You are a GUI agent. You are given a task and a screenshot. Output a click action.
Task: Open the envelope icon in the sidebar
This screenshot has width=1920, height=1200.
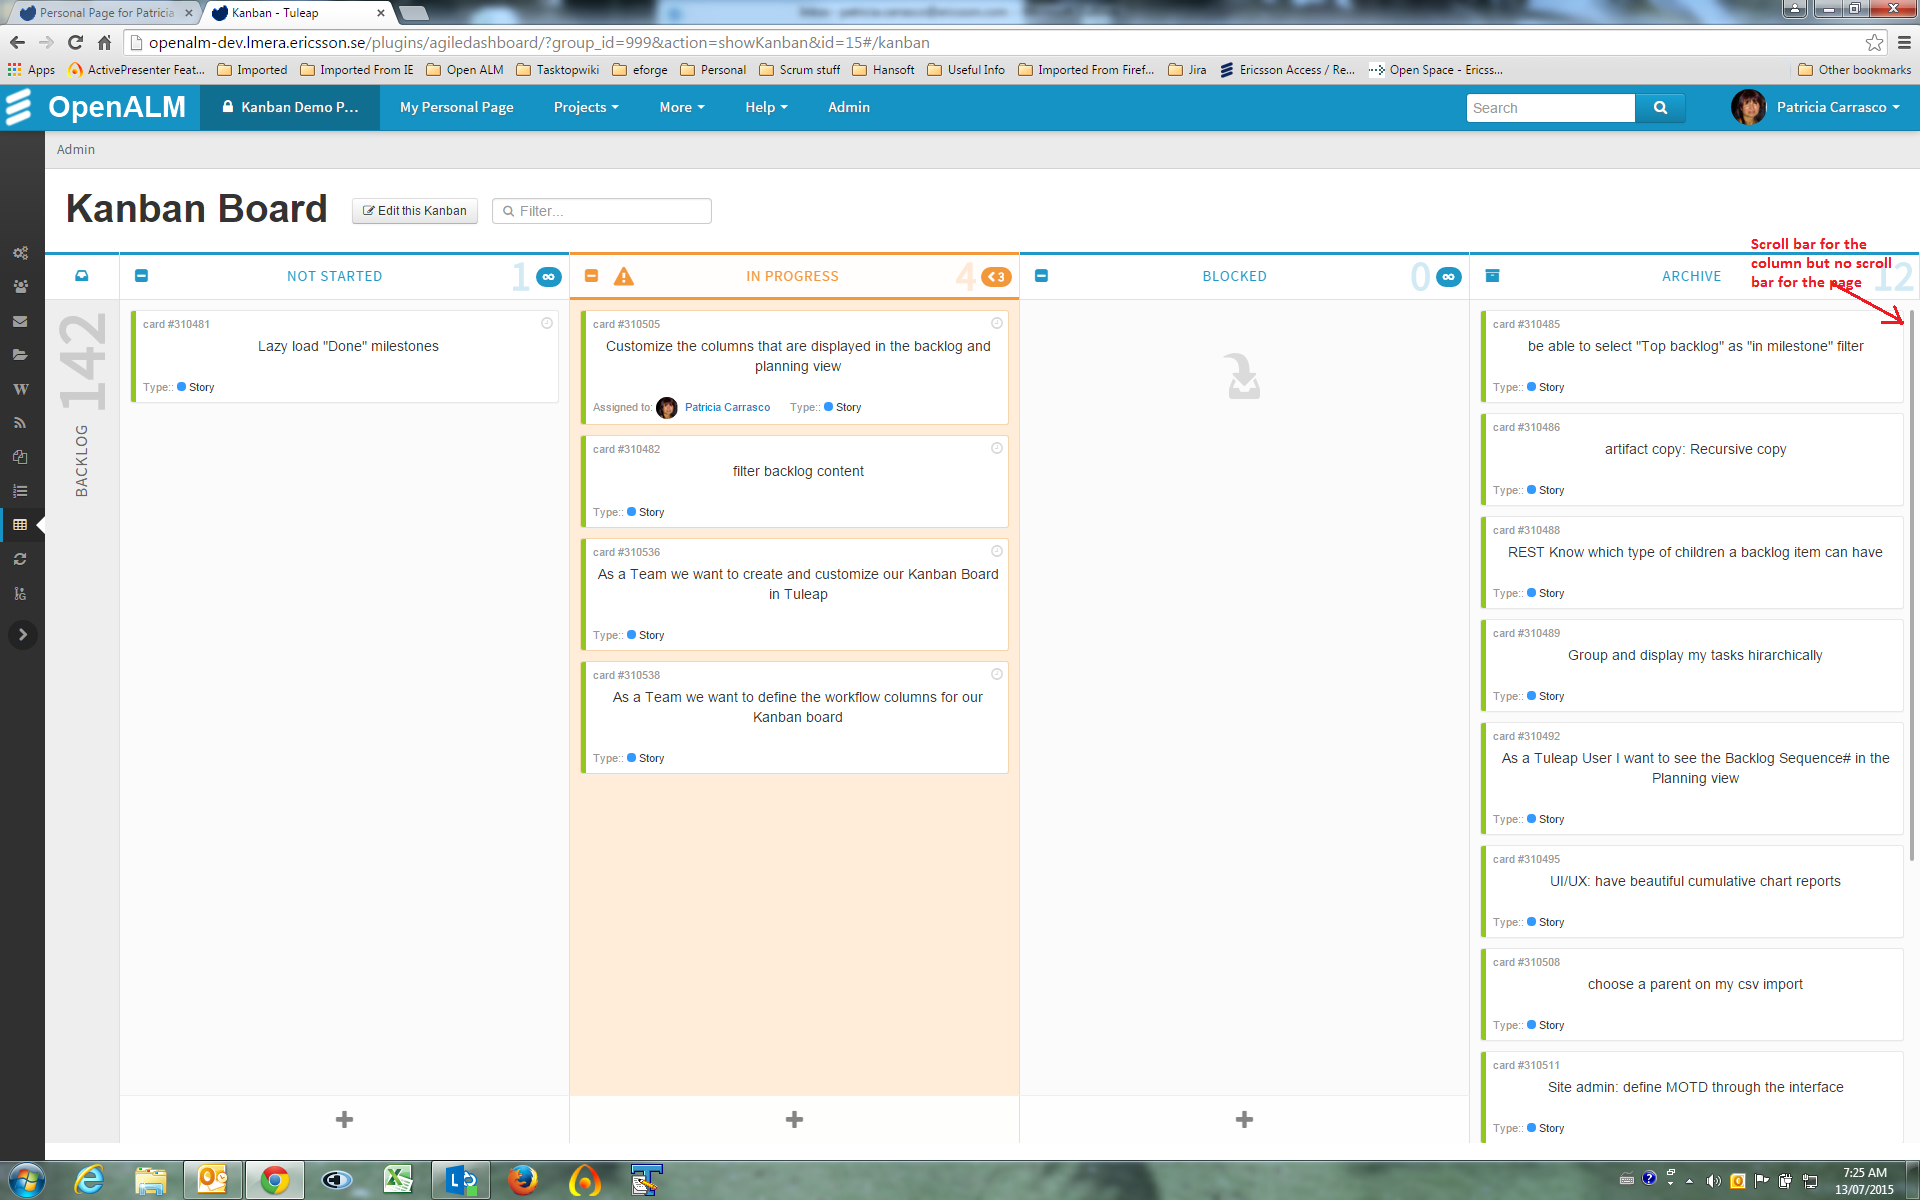click(20, 321)
